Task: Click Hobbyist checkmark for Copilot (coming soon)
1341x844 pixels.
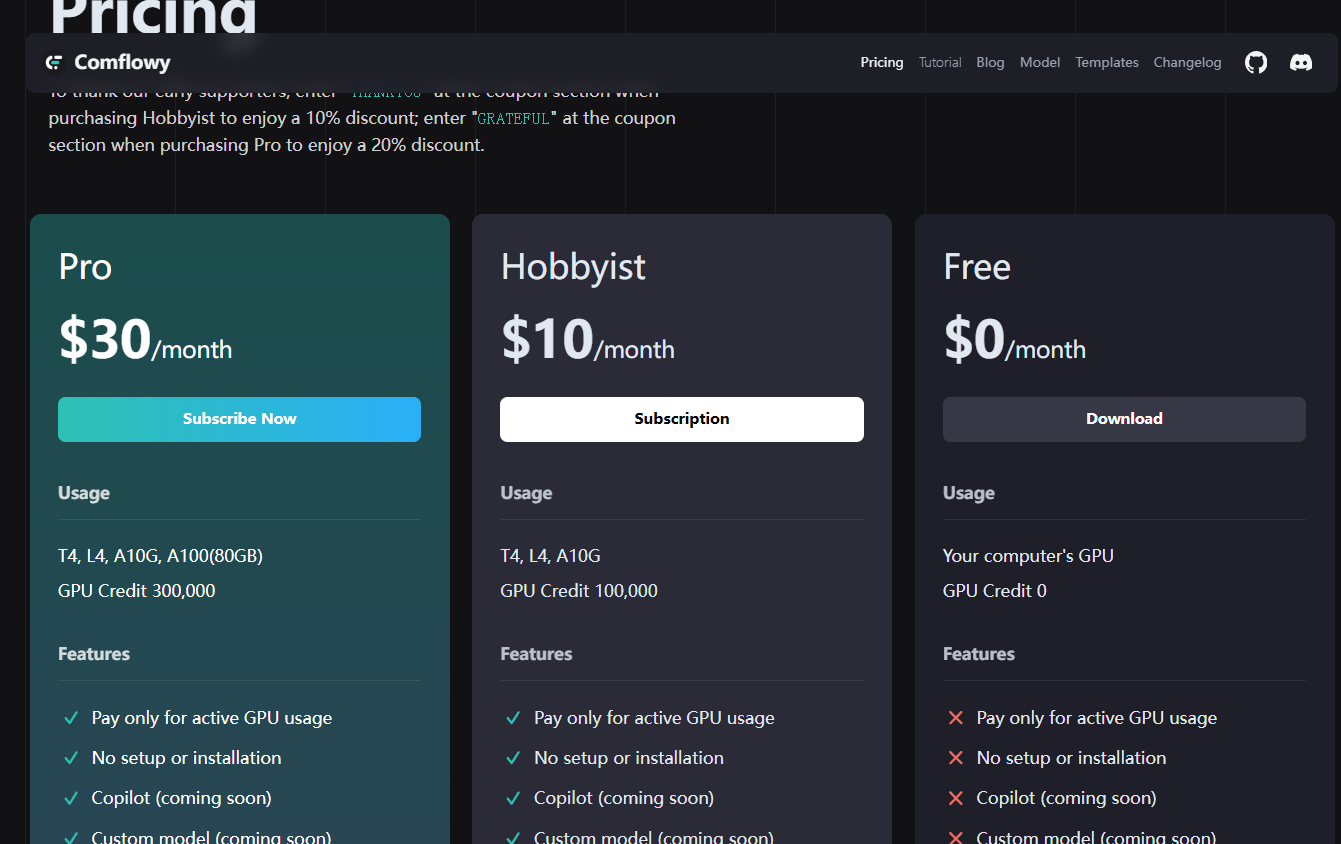Action: tap(513, 798)
